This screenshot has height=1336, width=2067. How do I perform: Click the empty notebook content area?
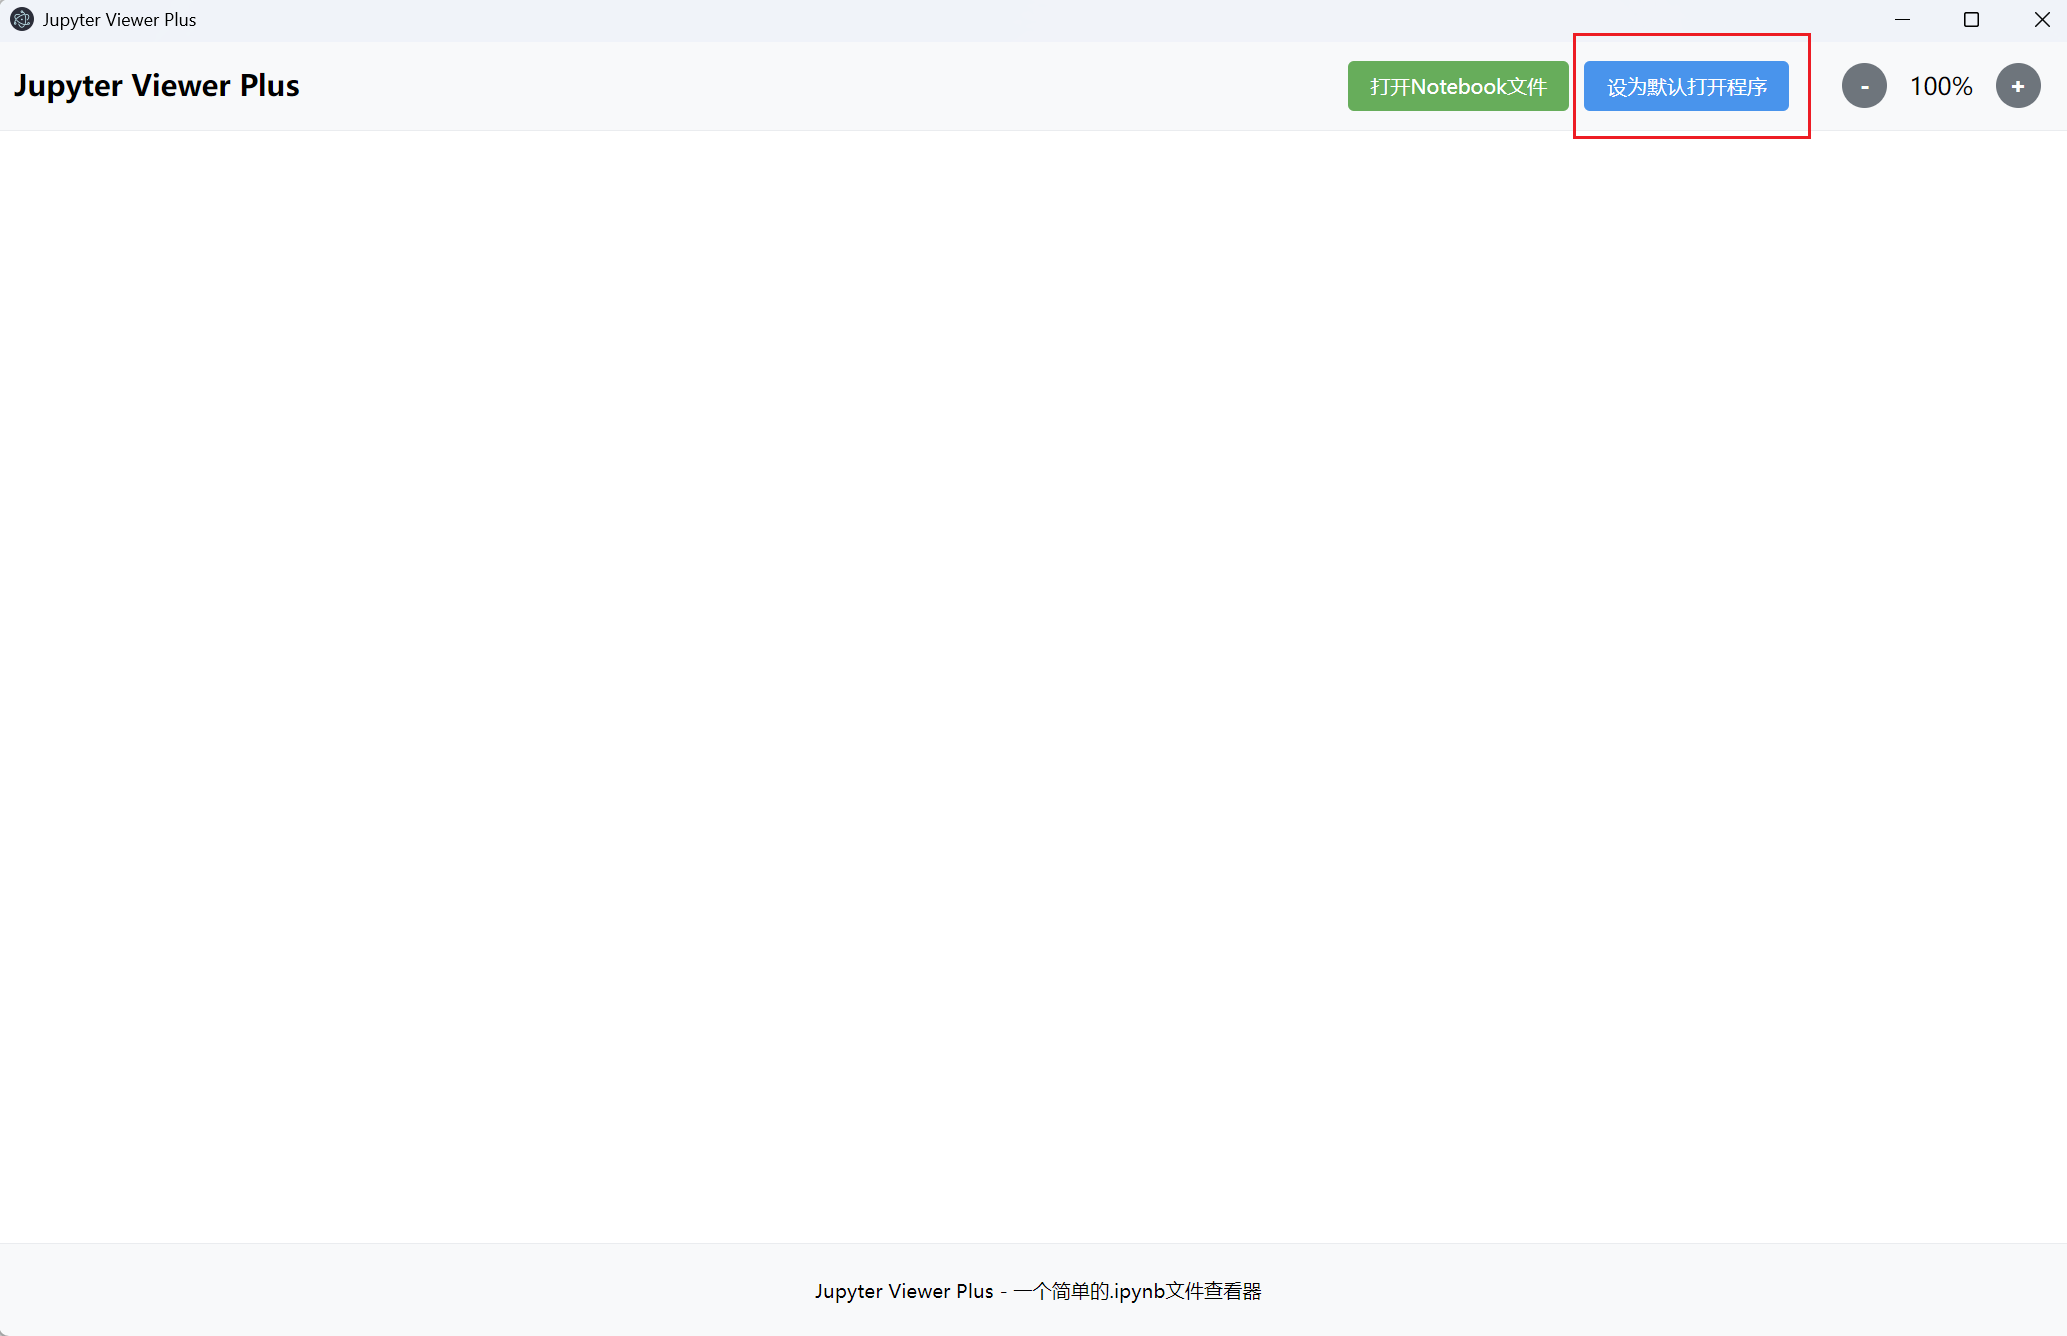1033,686
